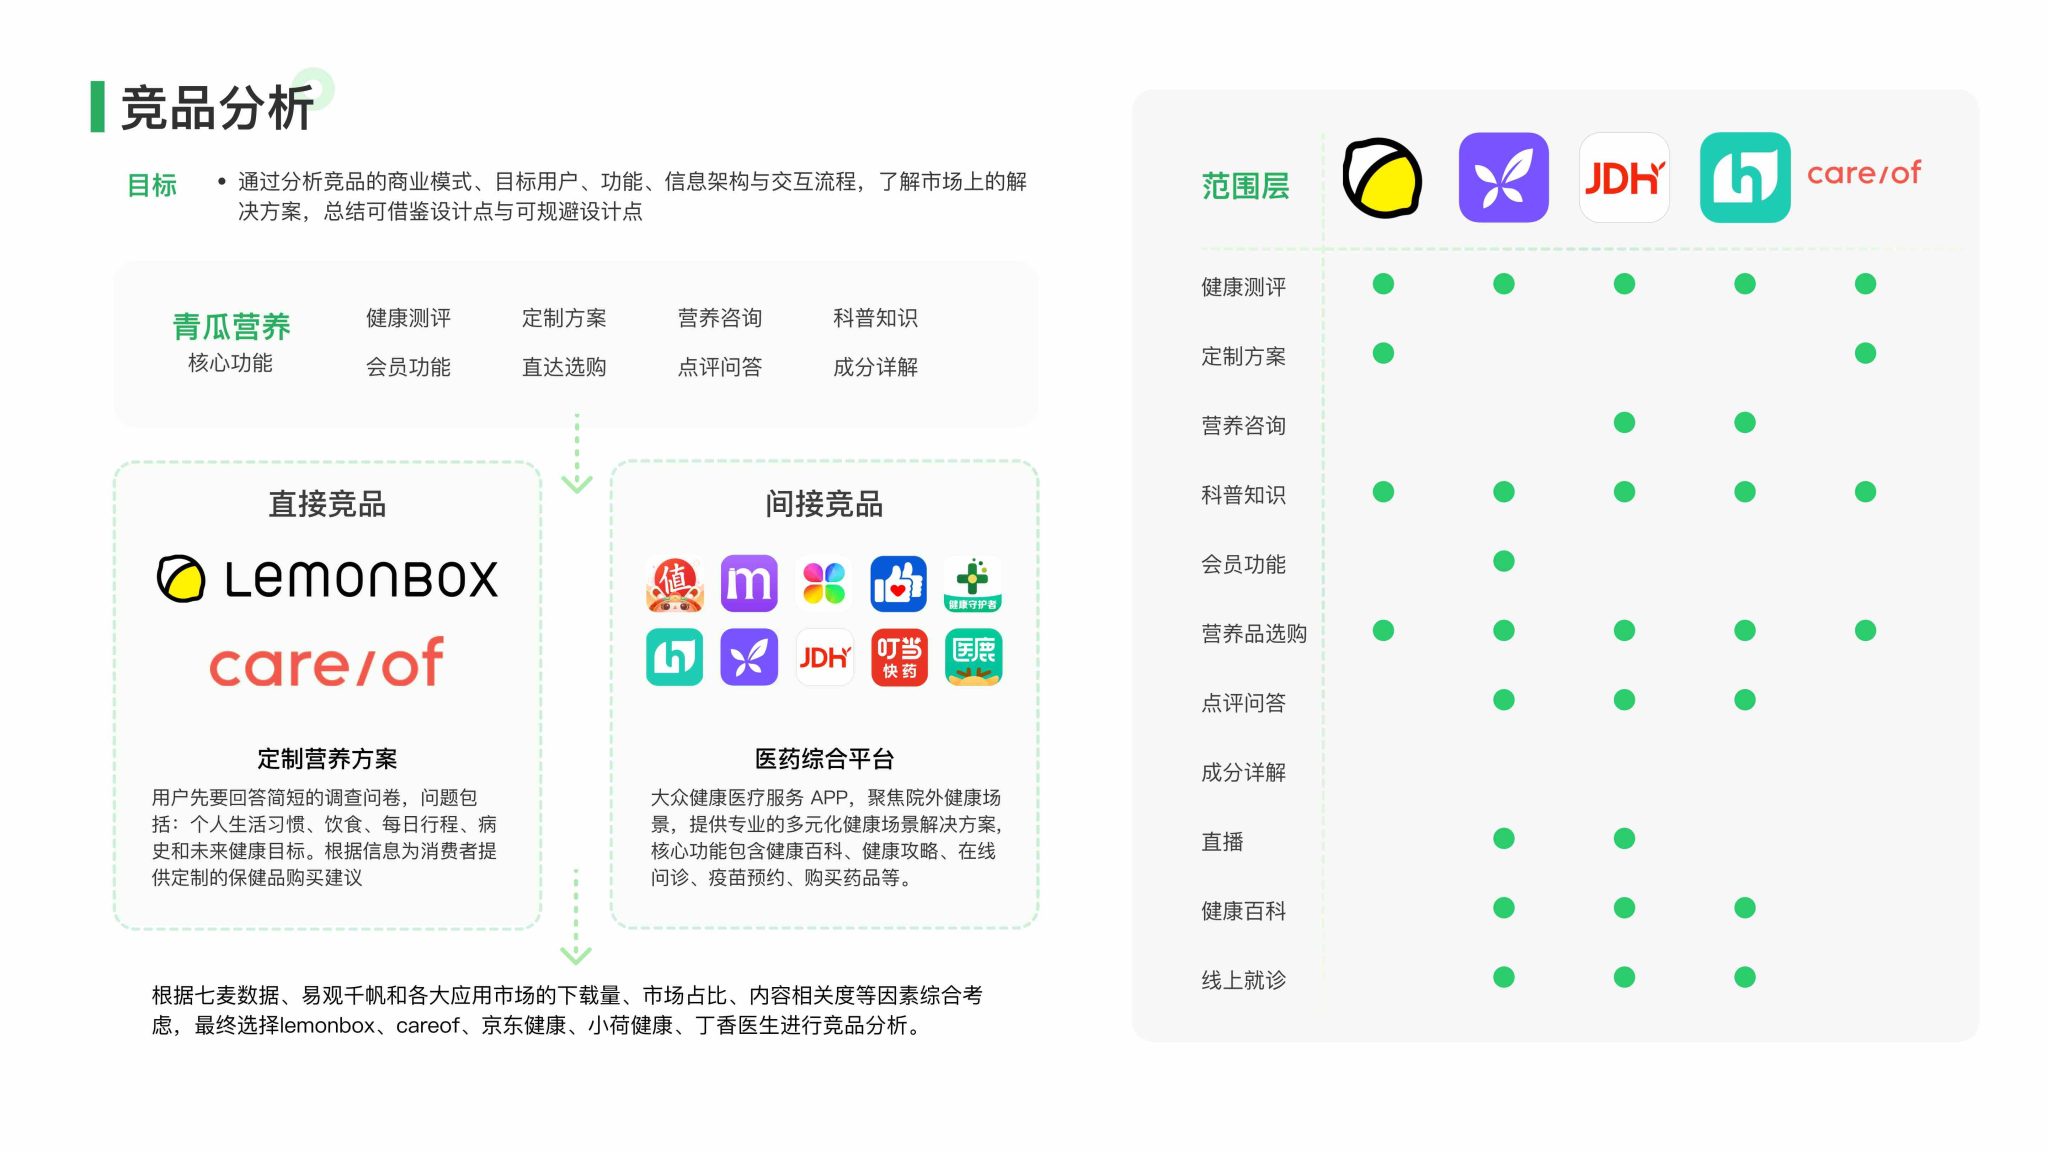Click the 健康测评 row dot under care/of
2048x1152 pixels.
tap(1865, 284)
